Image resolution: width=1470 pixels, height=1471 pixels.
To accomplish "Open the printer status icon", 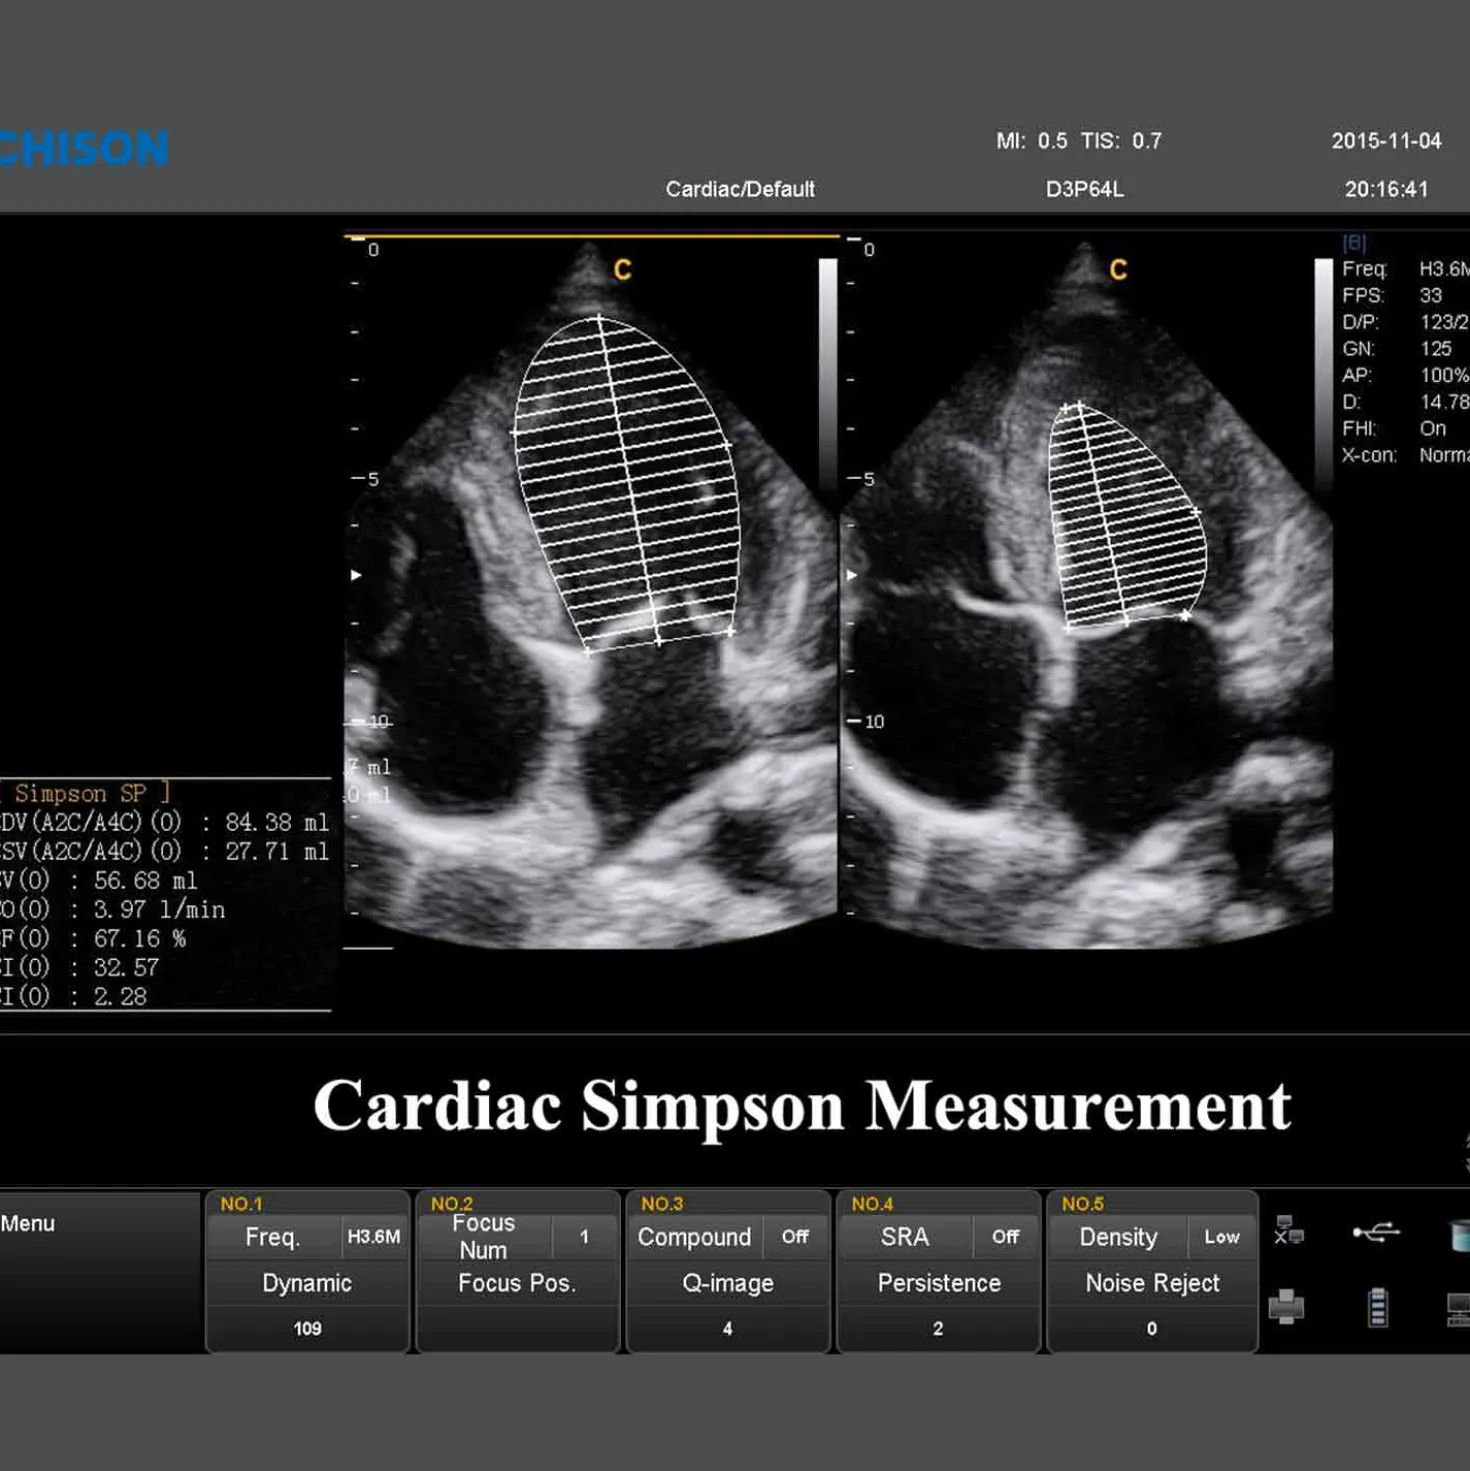I will [x=1286, y=1307].
